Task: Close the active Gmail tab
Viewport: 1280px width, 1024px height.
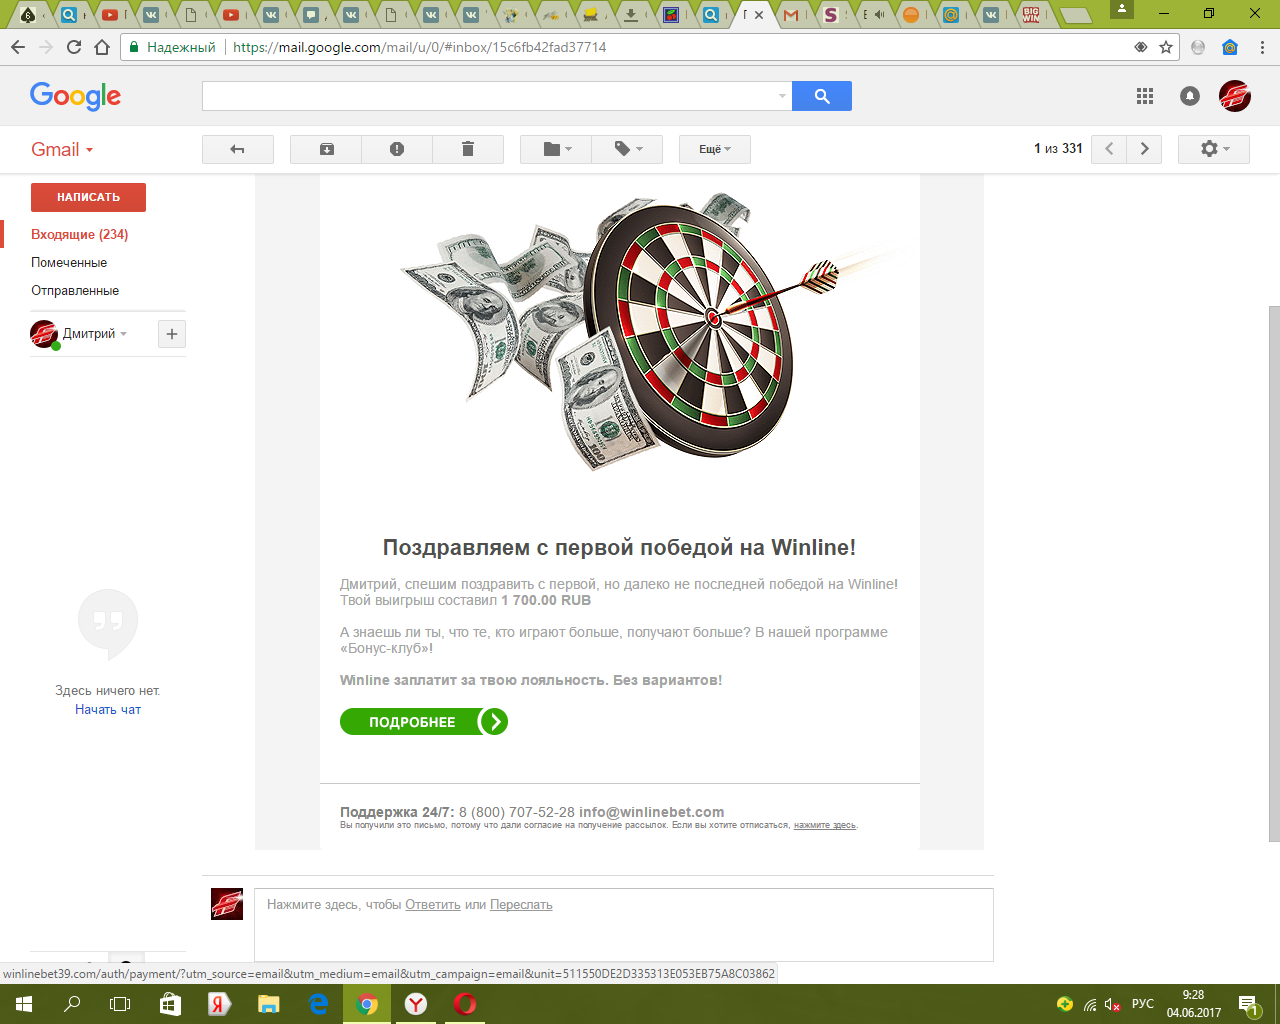Action: [759, 15]
